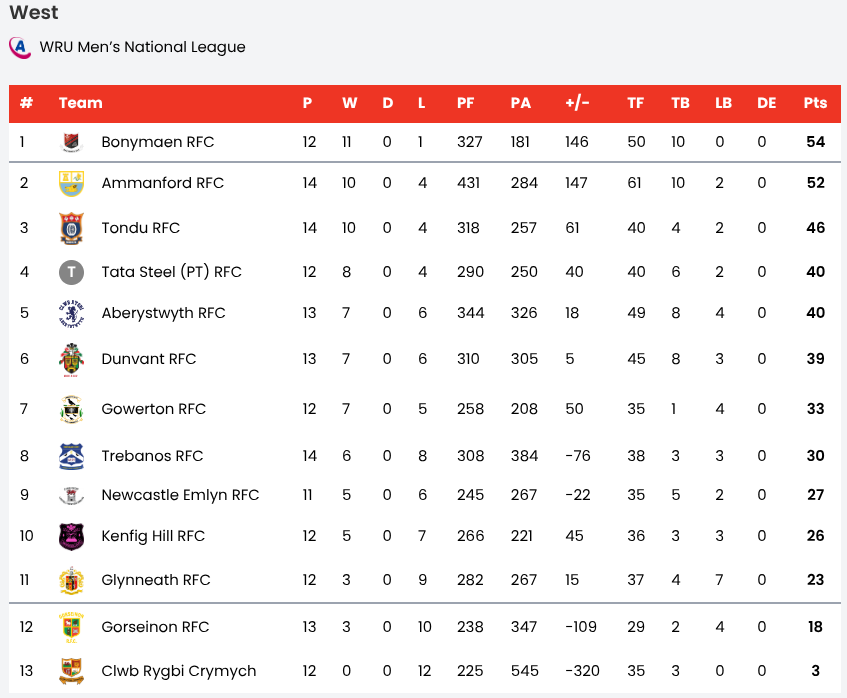The image size is (847, 698).
Task: Click the WRU Men's National League logo
Action: click(x=19, y=47)
